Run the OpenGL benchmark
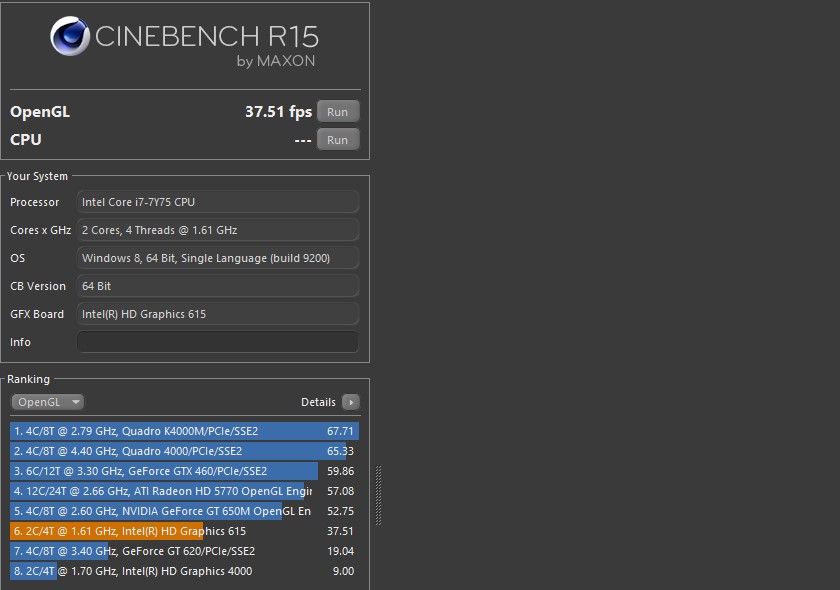This screenshot has width=840, height=590. tap(338, 111)
